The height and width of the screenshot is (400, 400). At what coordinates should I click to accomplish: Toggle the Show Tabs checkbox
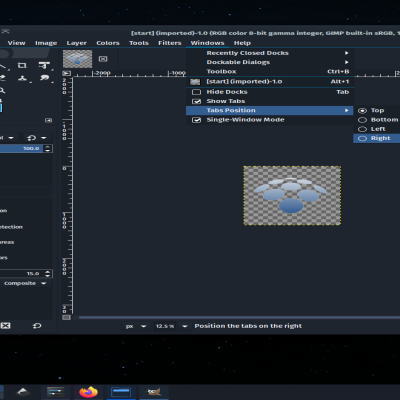point(197,101)
